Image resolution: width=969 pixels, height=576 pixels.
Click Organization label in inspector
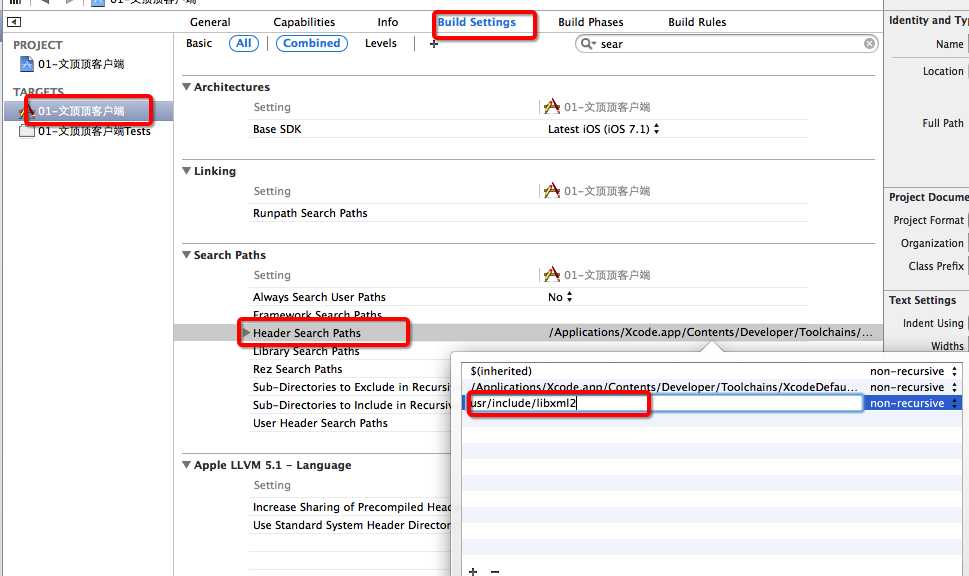932,243
